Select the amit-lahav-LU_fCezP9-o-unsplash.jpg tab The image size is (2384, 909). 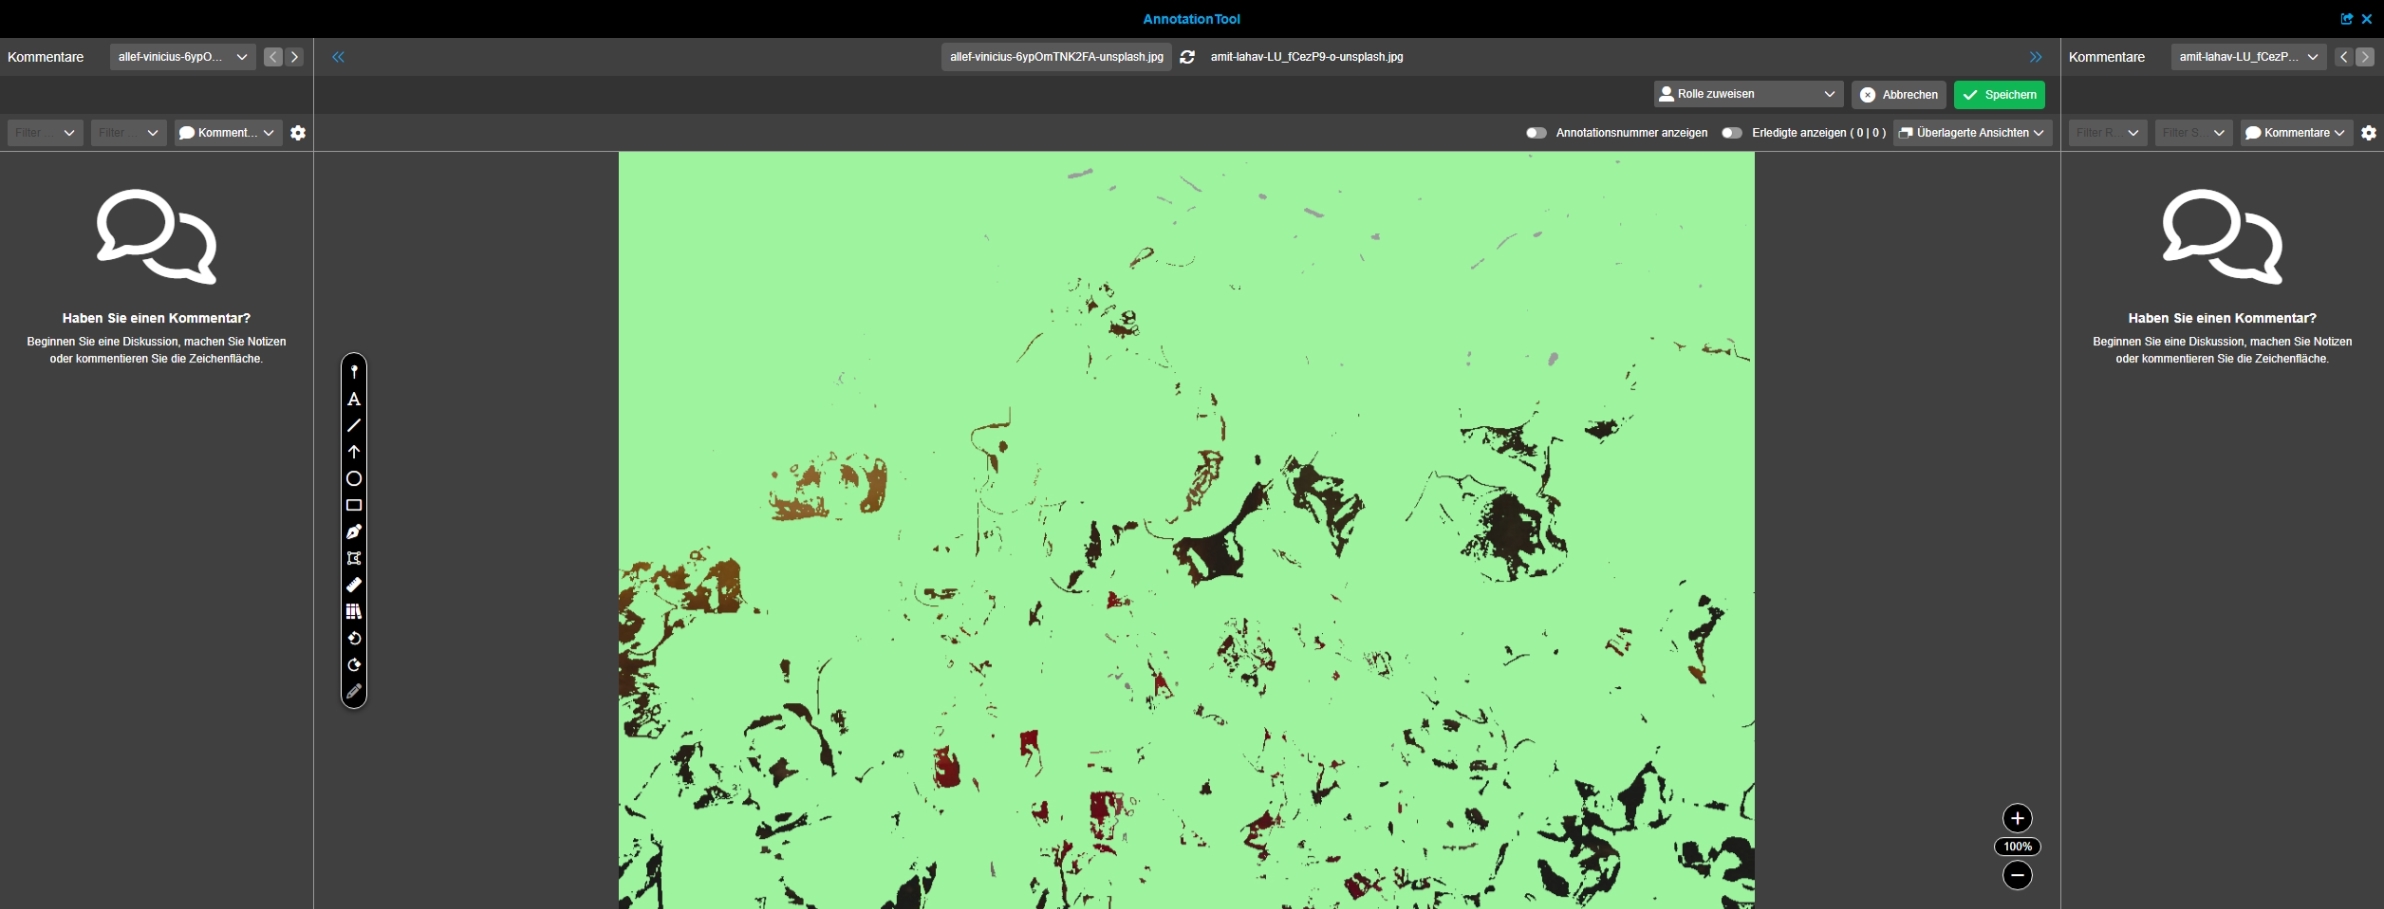[x=1307, y=57]
